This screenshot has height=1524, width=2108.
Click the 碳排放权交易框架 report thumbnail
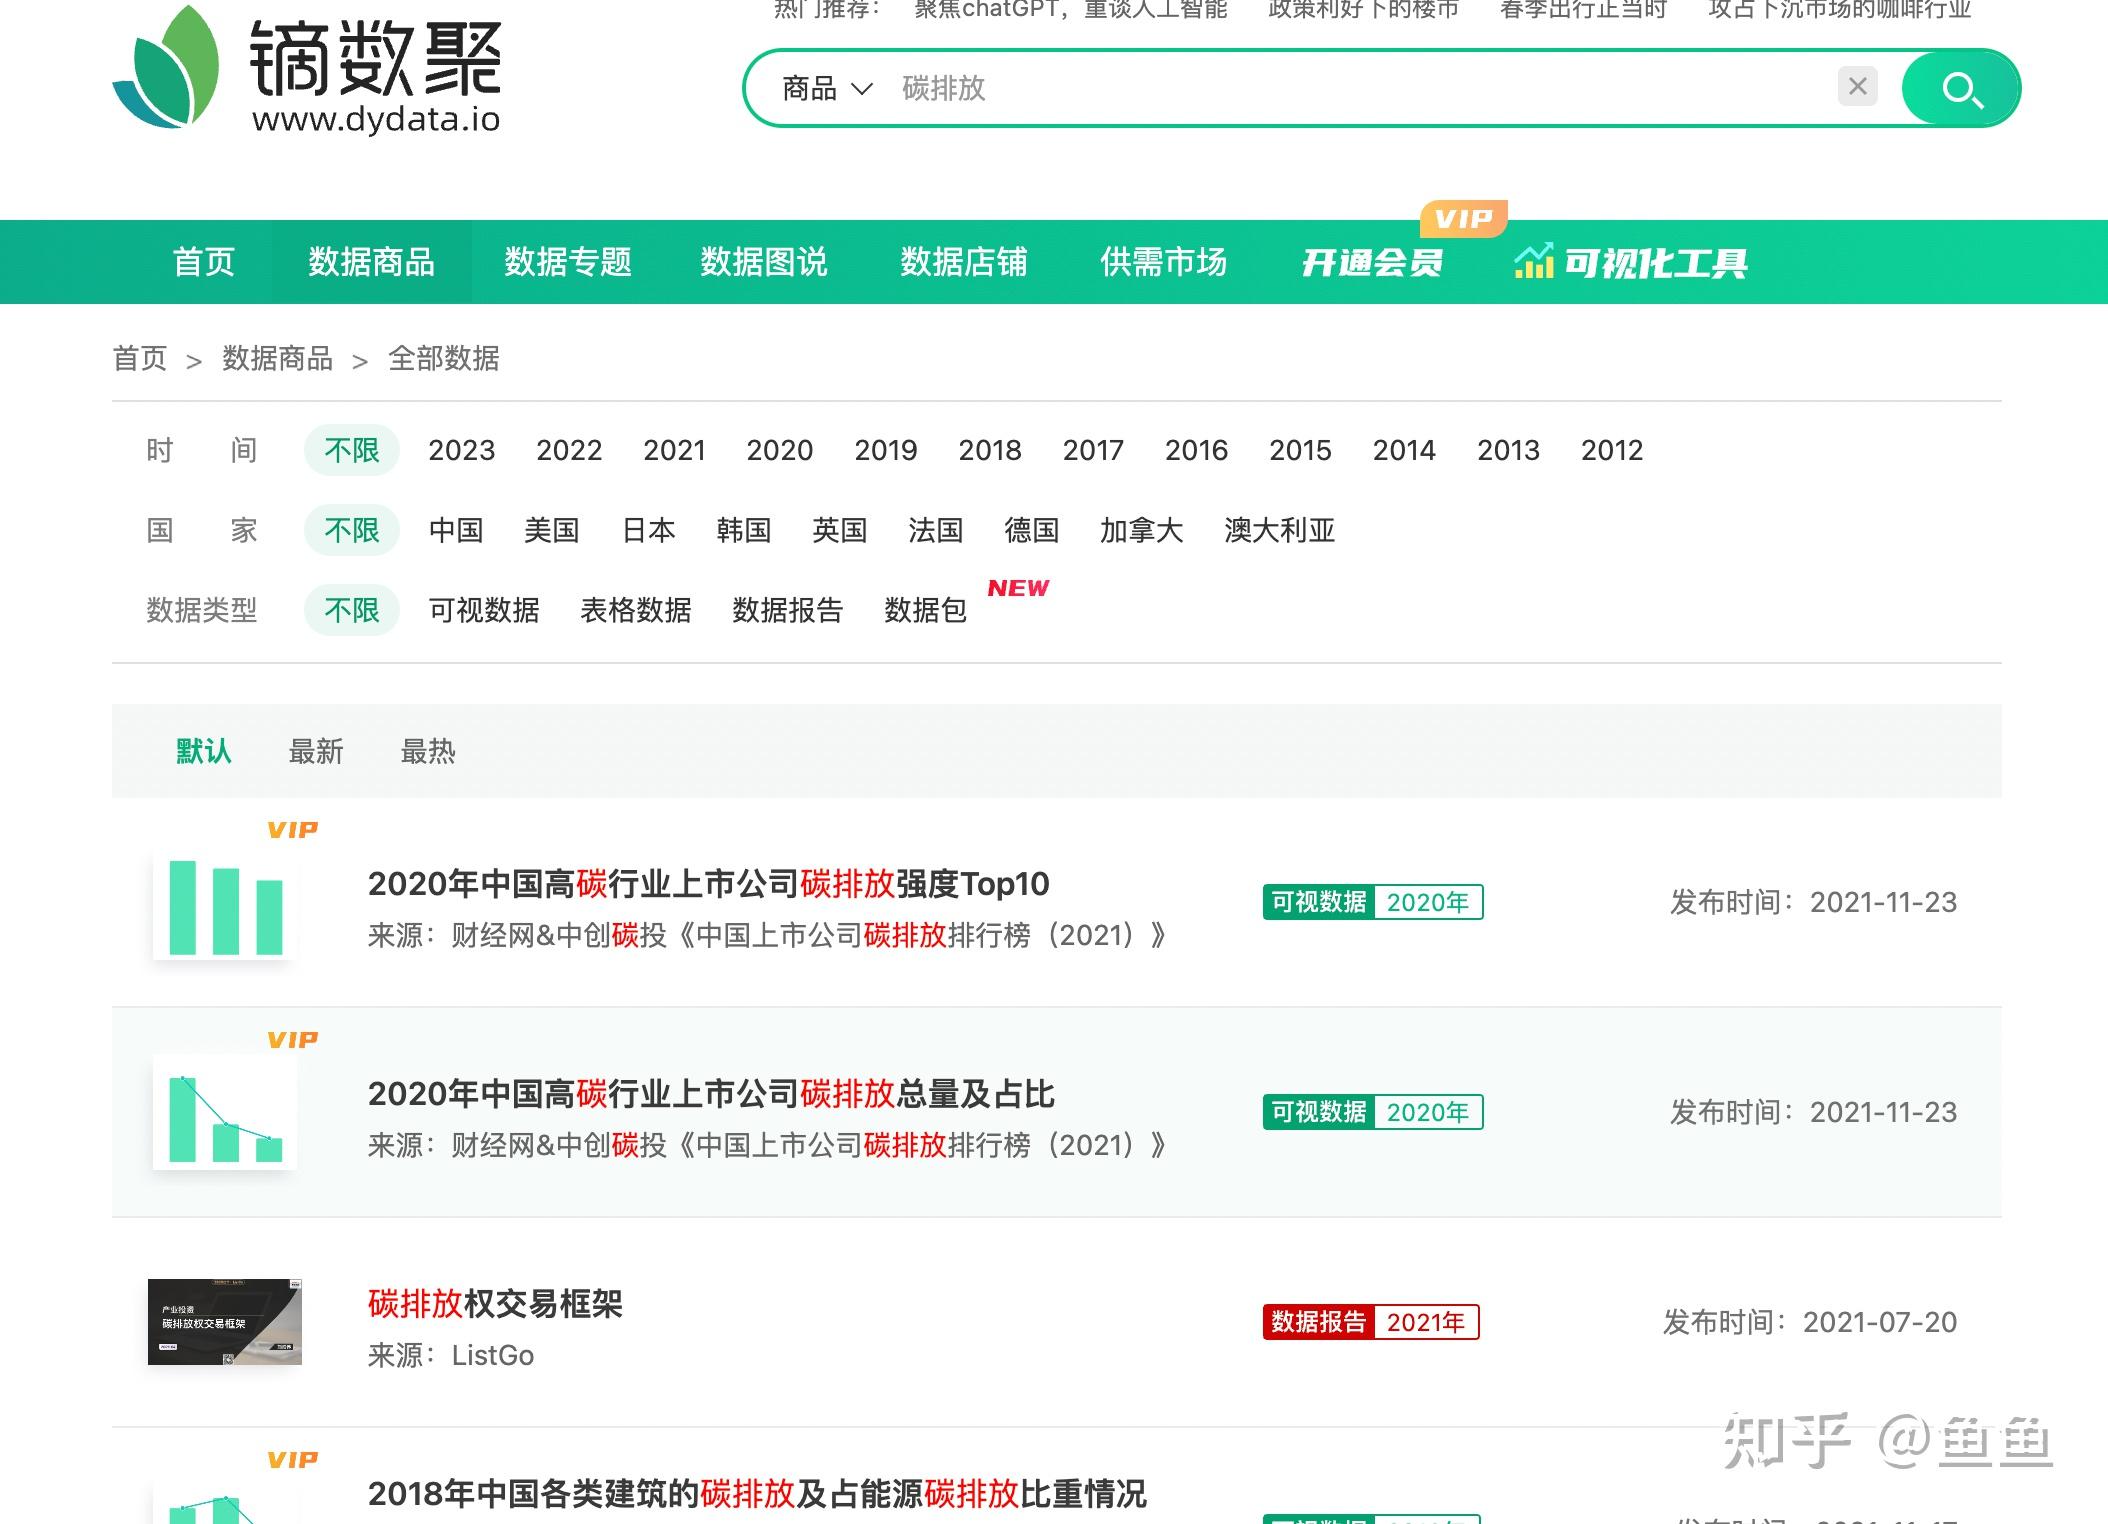[224, 1323]
